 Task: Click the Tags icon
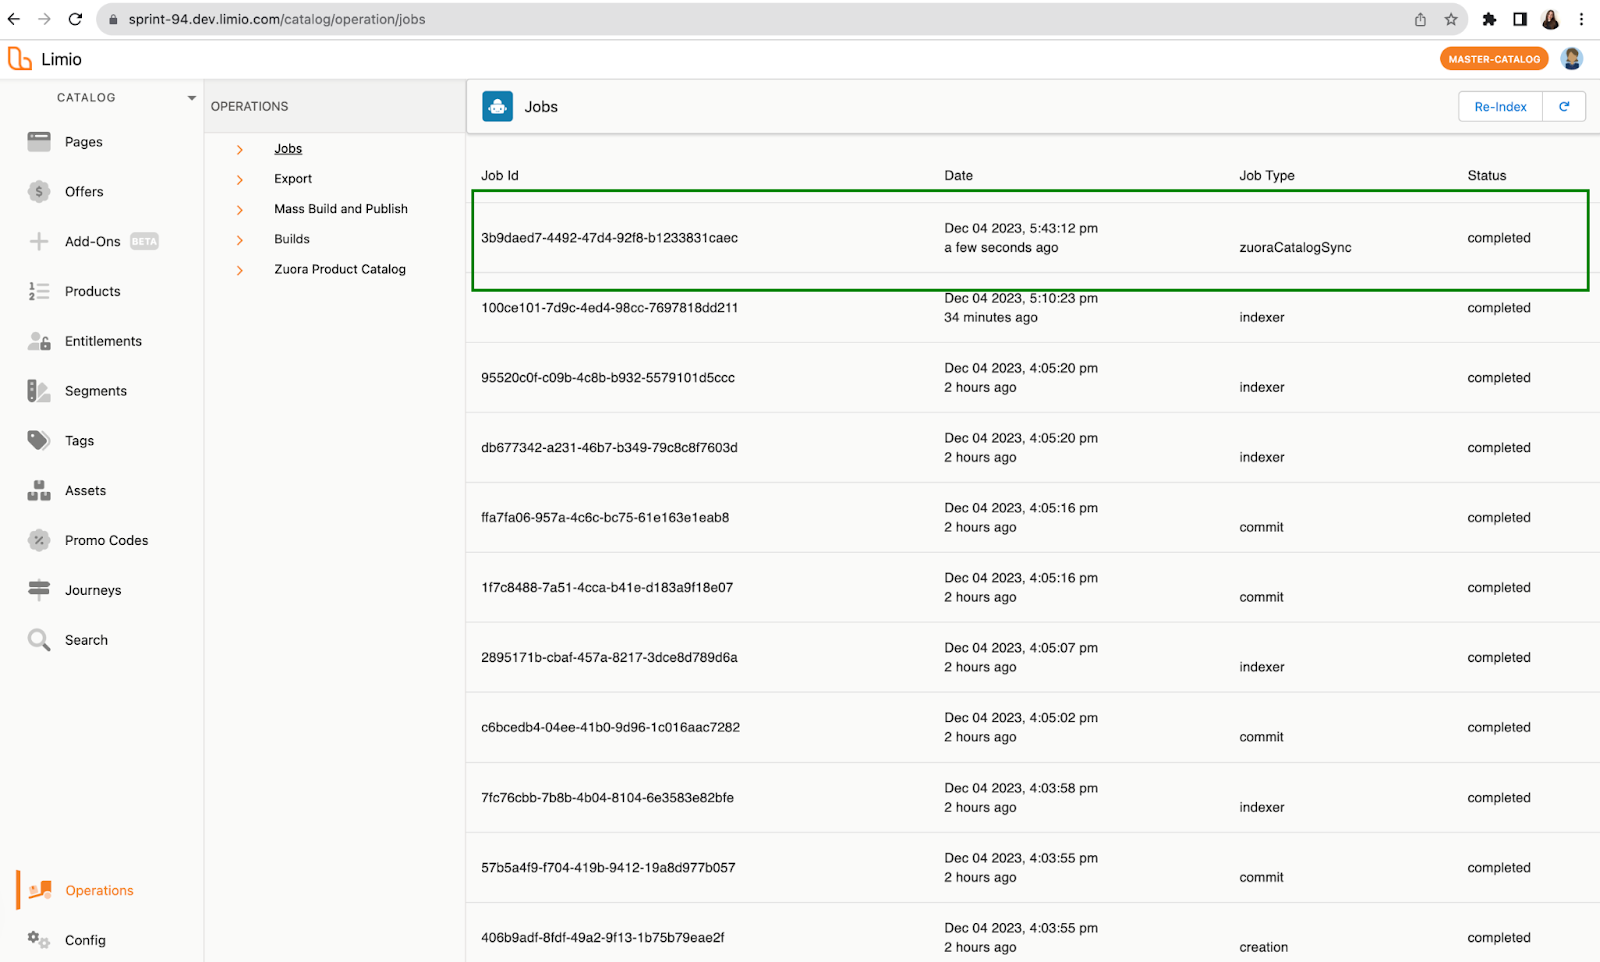[39, 440]
